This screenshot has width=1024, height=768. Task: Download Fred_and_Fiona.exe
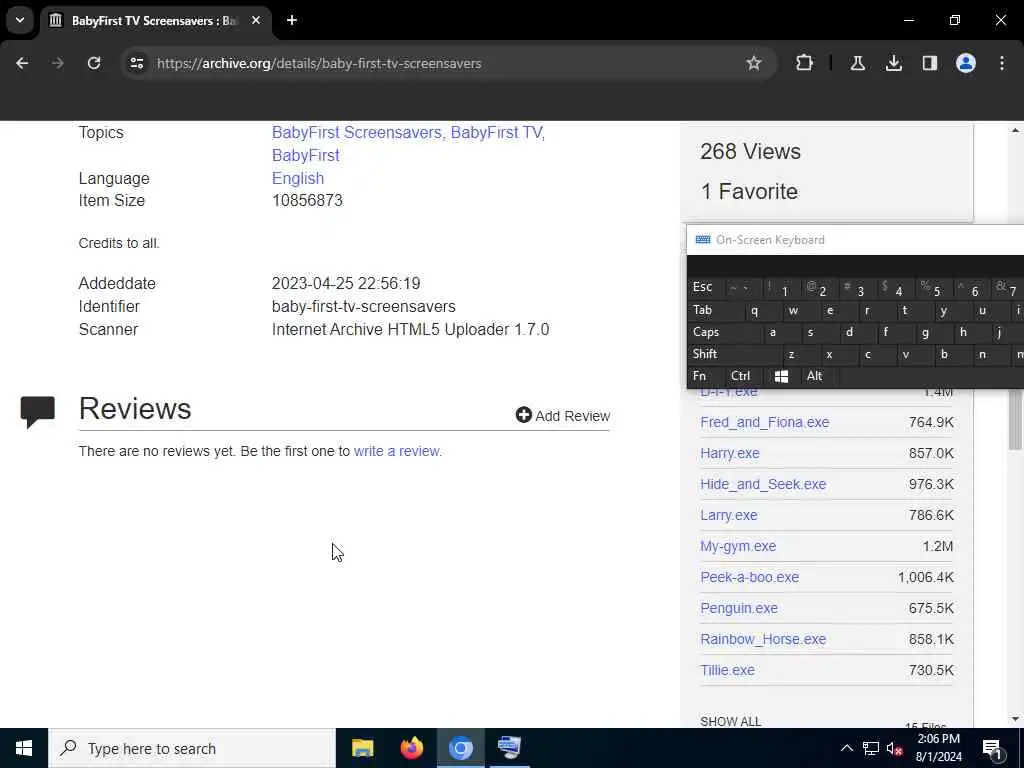(765, 422)
